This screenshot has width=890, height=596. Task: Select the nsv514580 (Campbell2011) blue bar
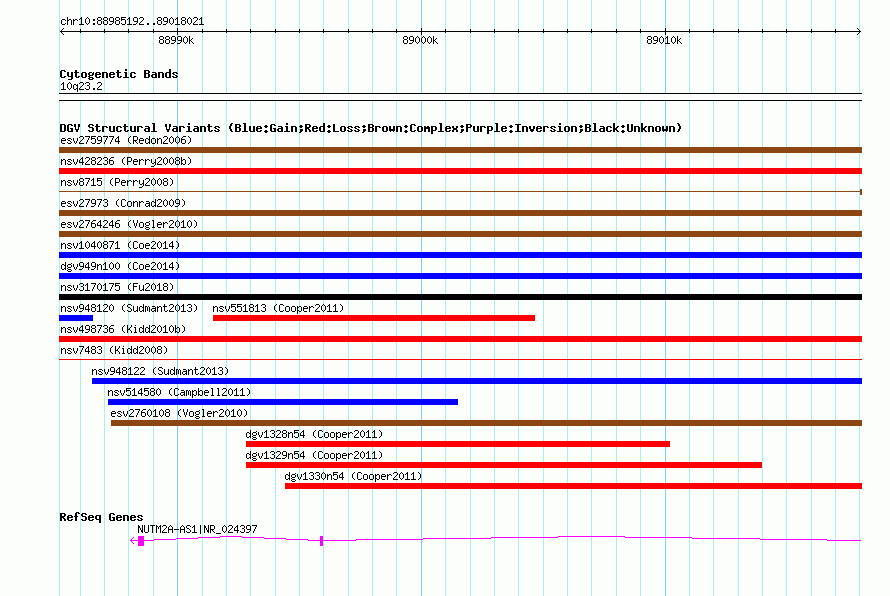283,402
